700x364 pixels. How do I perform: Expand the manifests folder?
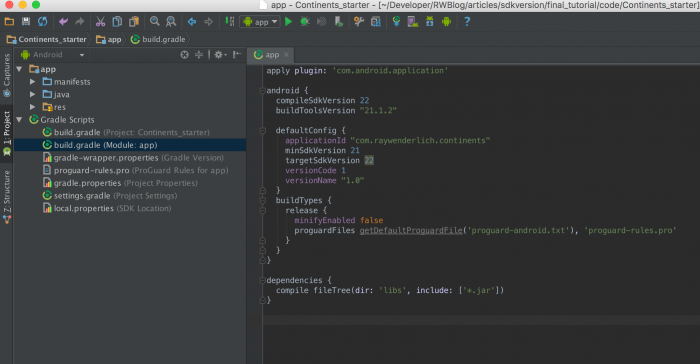tap(33, 82)
